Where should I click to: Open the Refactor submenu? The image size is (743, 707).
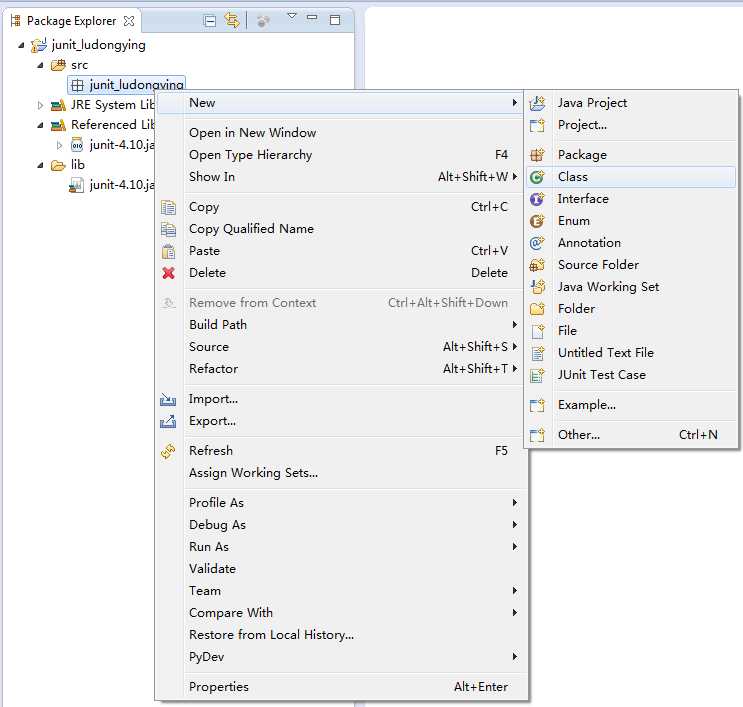pyautogui.click(x=341, y=369)
